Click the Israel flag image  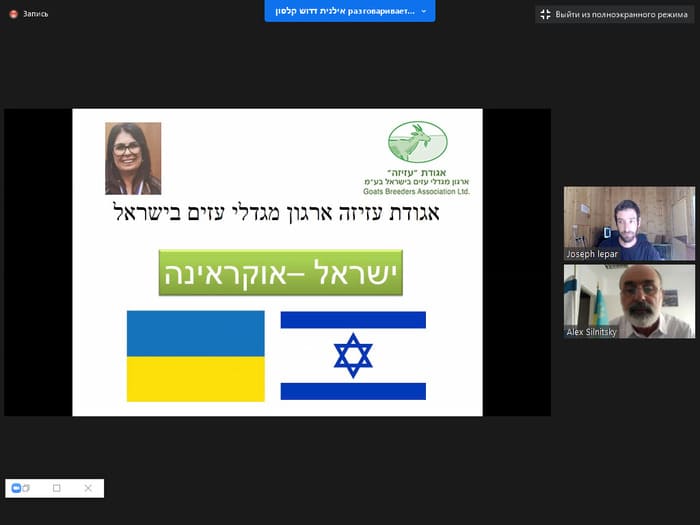click(353, 356)
